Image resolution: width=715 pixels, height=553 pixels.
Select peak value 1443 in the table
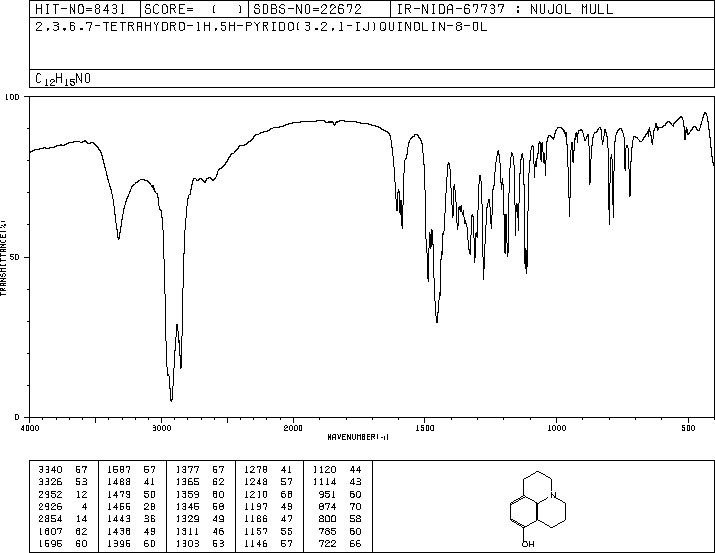[119, 519]
